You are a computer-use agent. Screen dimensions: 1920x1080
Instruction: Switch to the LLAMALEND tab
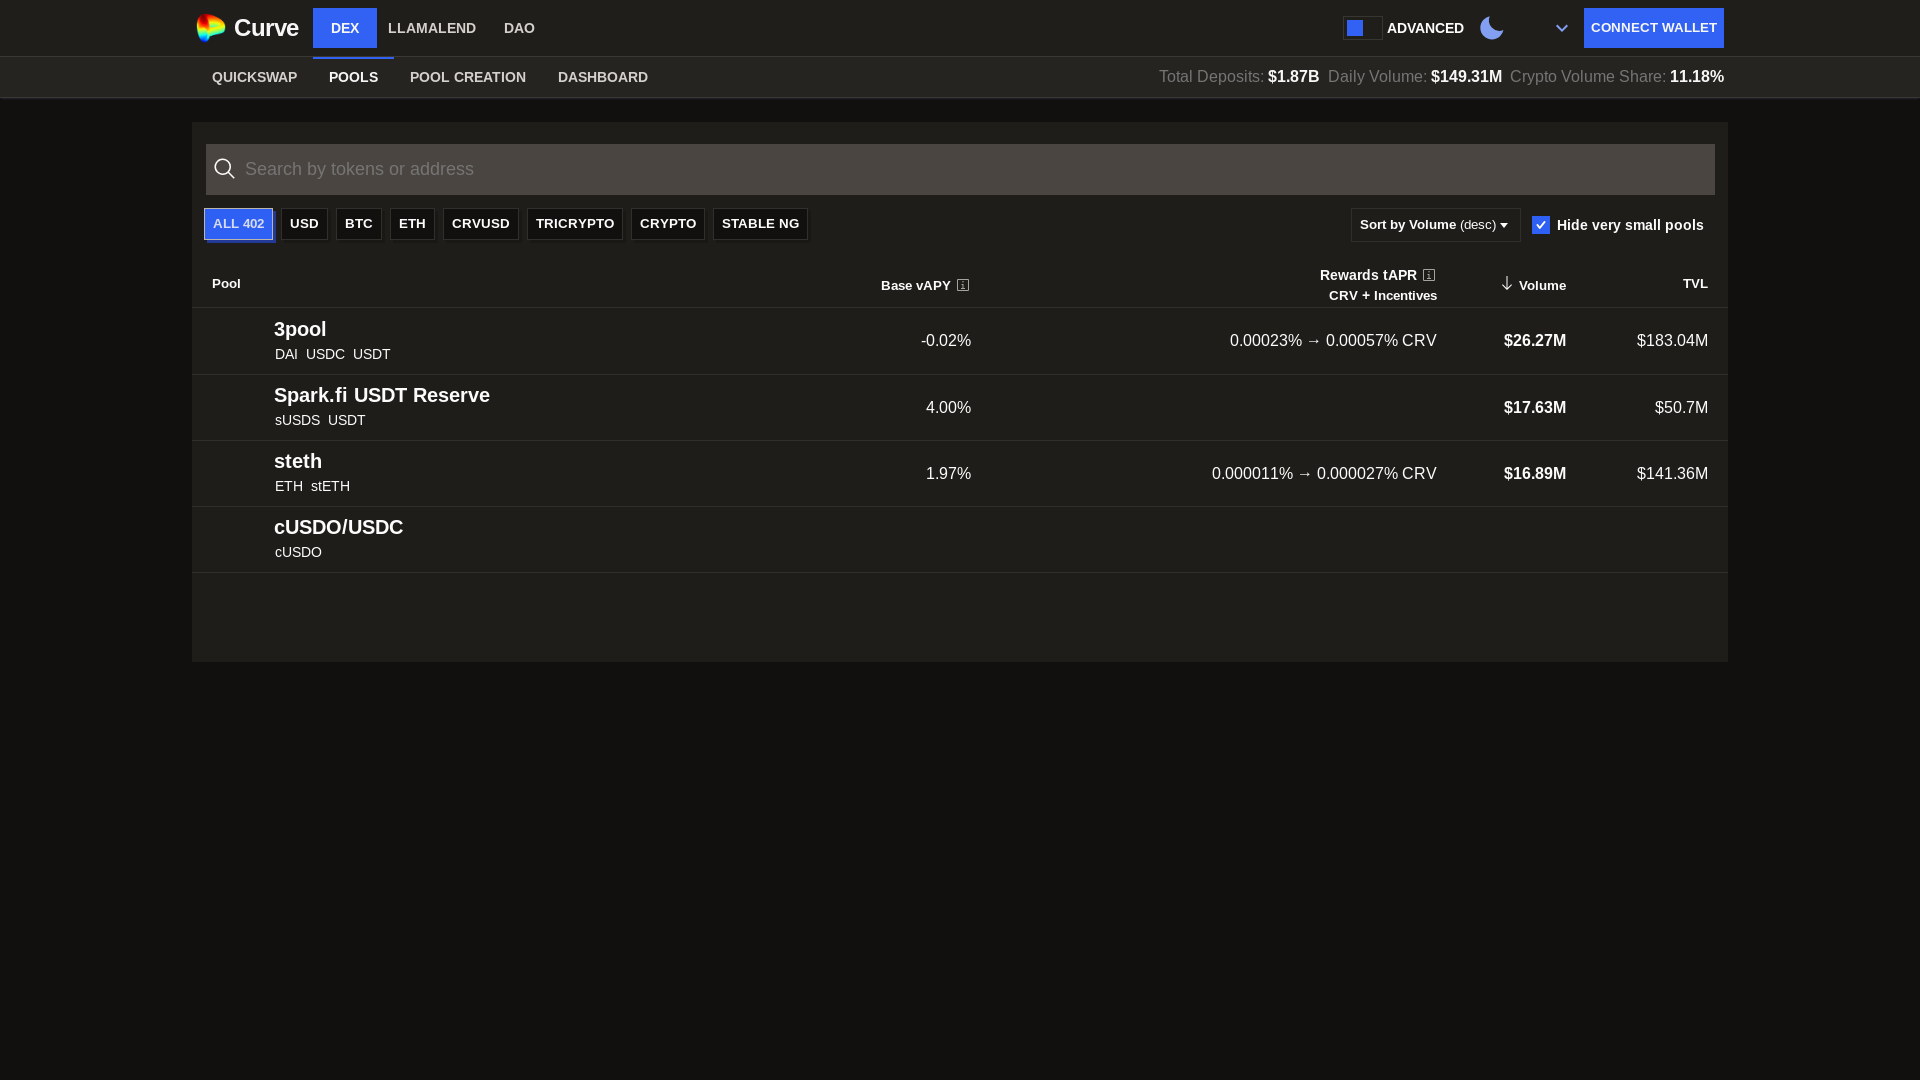click(x=432, y=28)
